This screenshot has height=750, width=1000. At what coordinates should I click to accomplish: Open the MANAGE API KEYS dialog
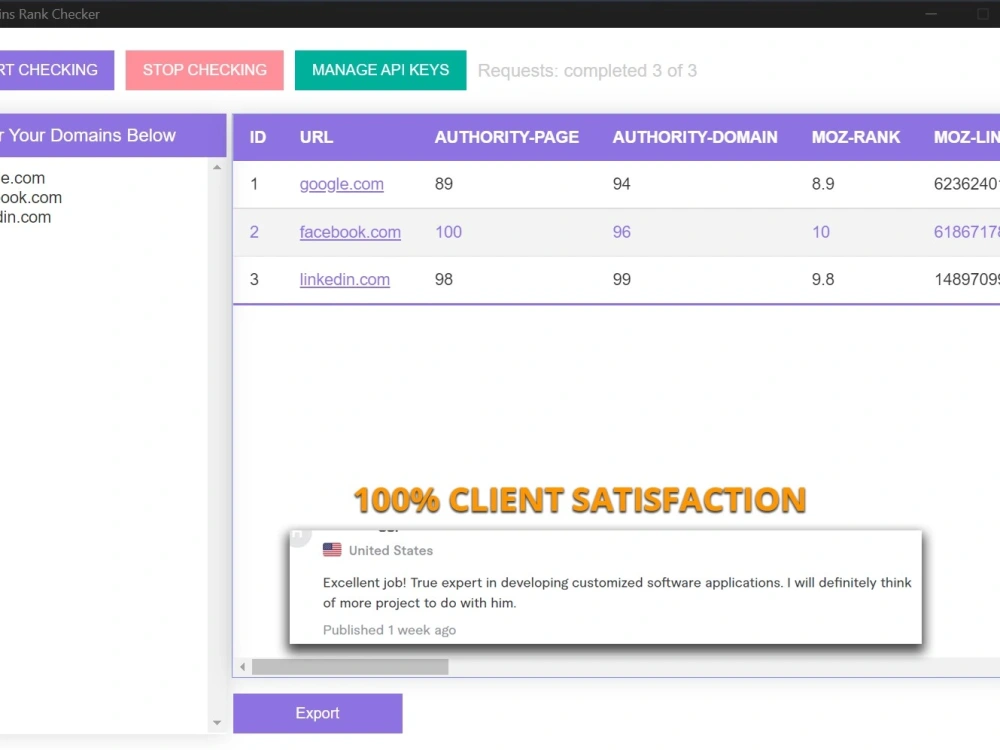click(380, 70)
